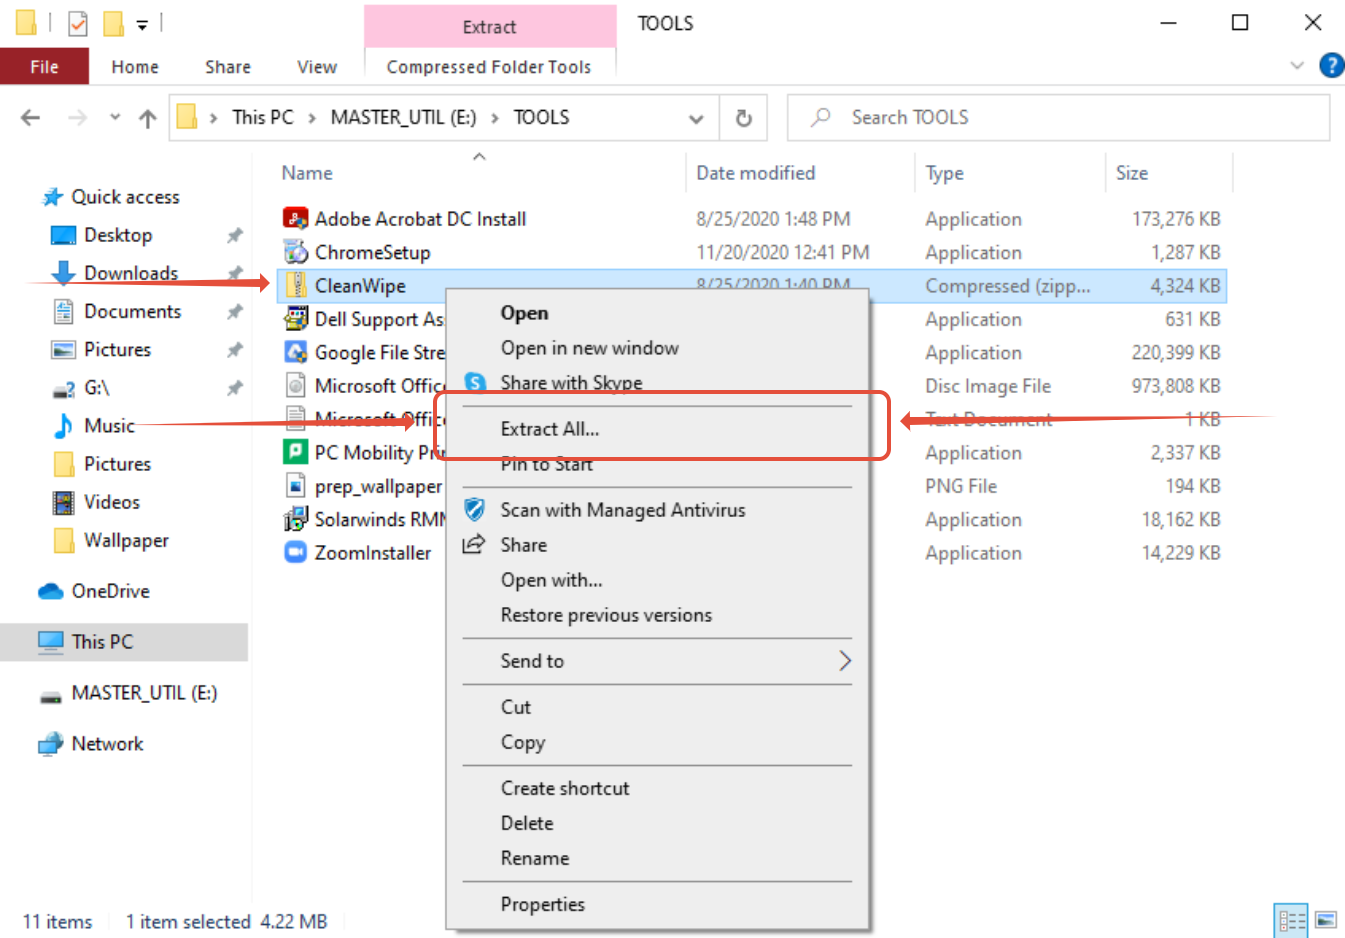
Task: Open the Share ribbon tab
Action: click(228, 67)
